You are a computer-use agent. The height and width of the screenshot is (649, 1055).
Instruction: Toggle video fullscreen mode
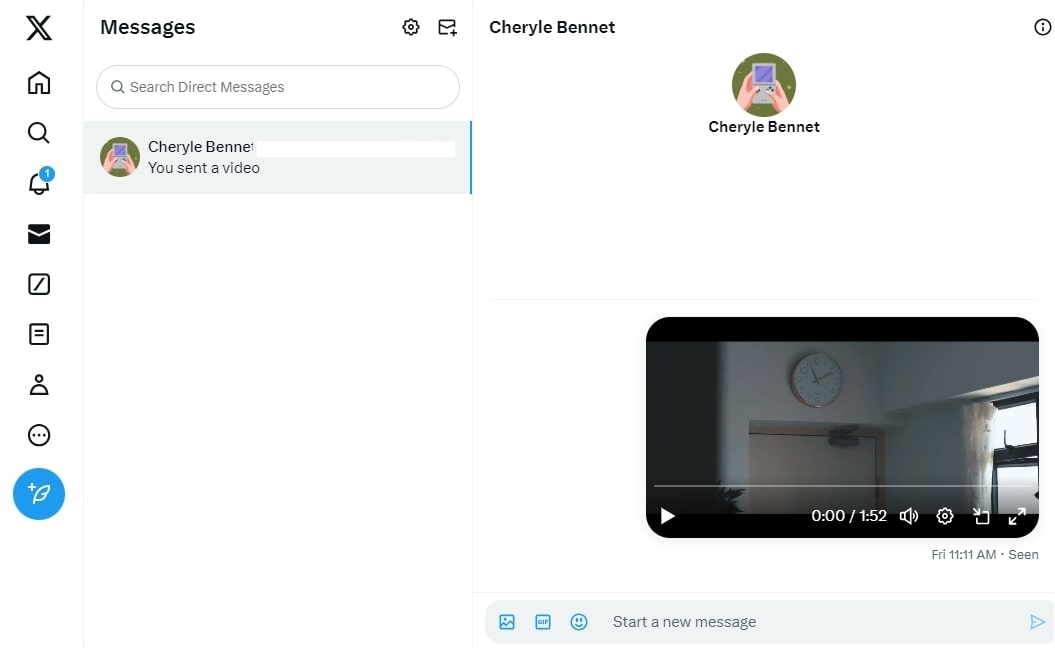[1017, 516]
